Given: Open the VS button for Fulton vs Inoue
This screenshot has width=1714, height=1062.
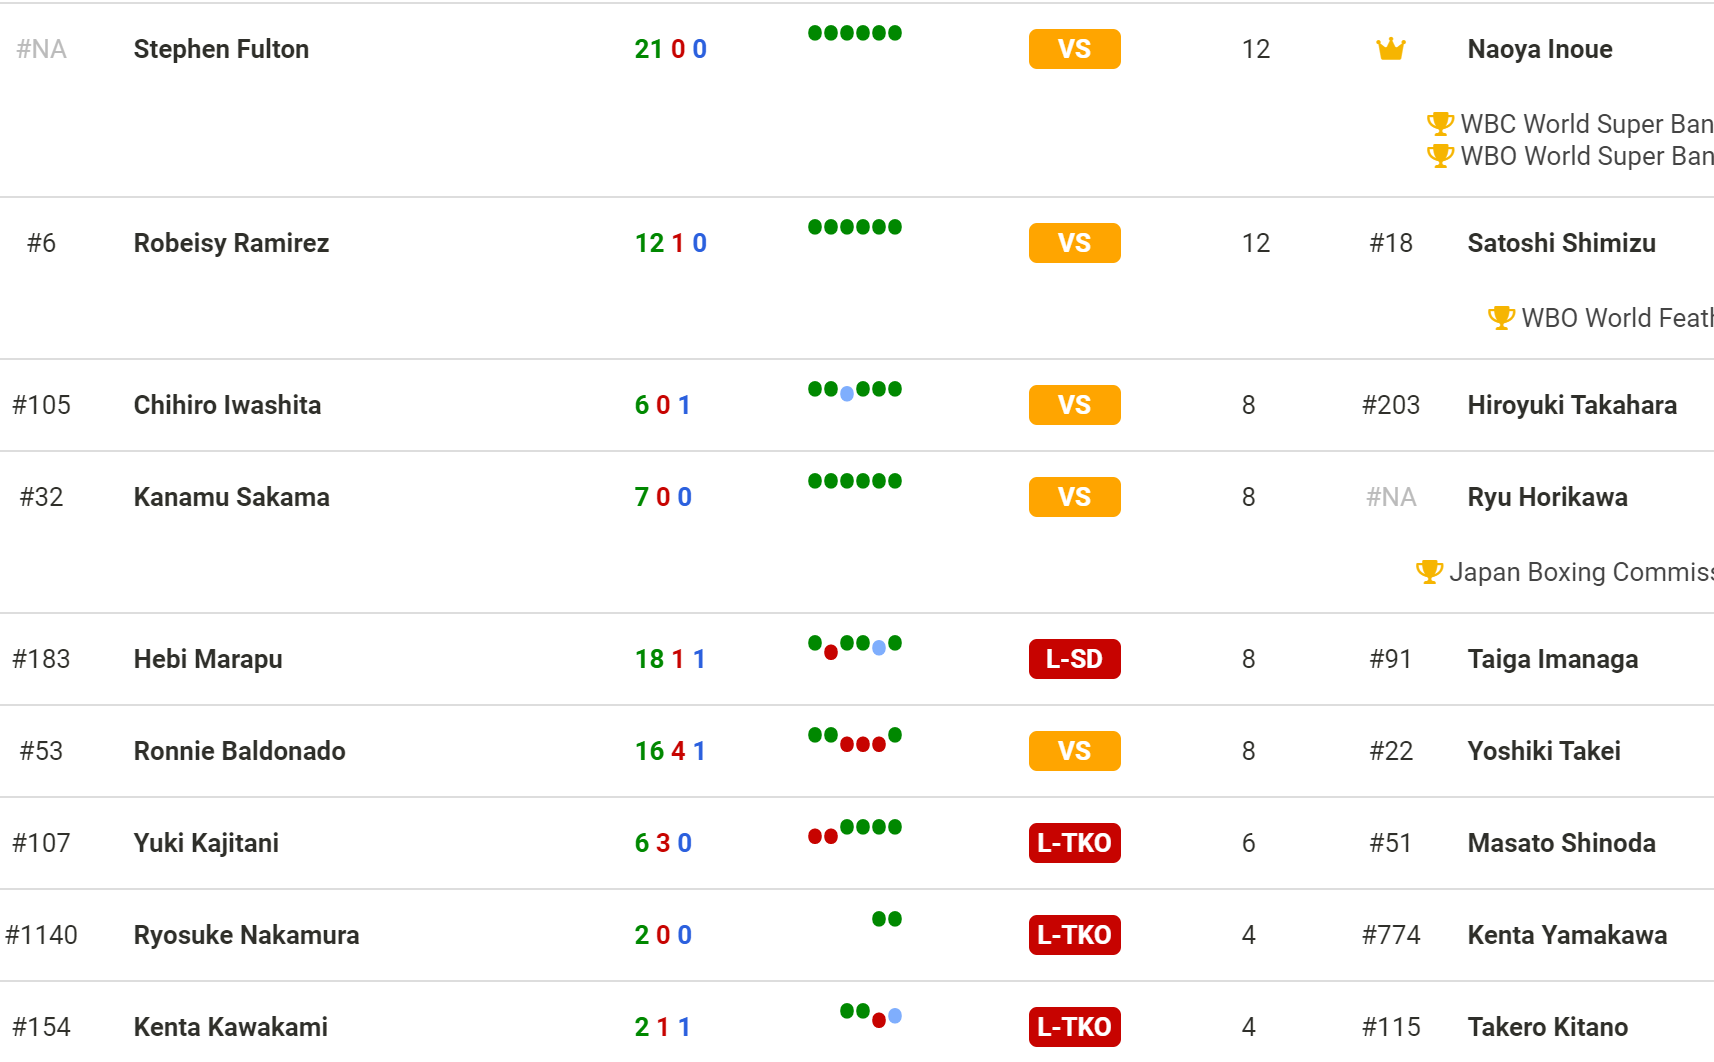Looking at the screenshot, I should 1074,49.
